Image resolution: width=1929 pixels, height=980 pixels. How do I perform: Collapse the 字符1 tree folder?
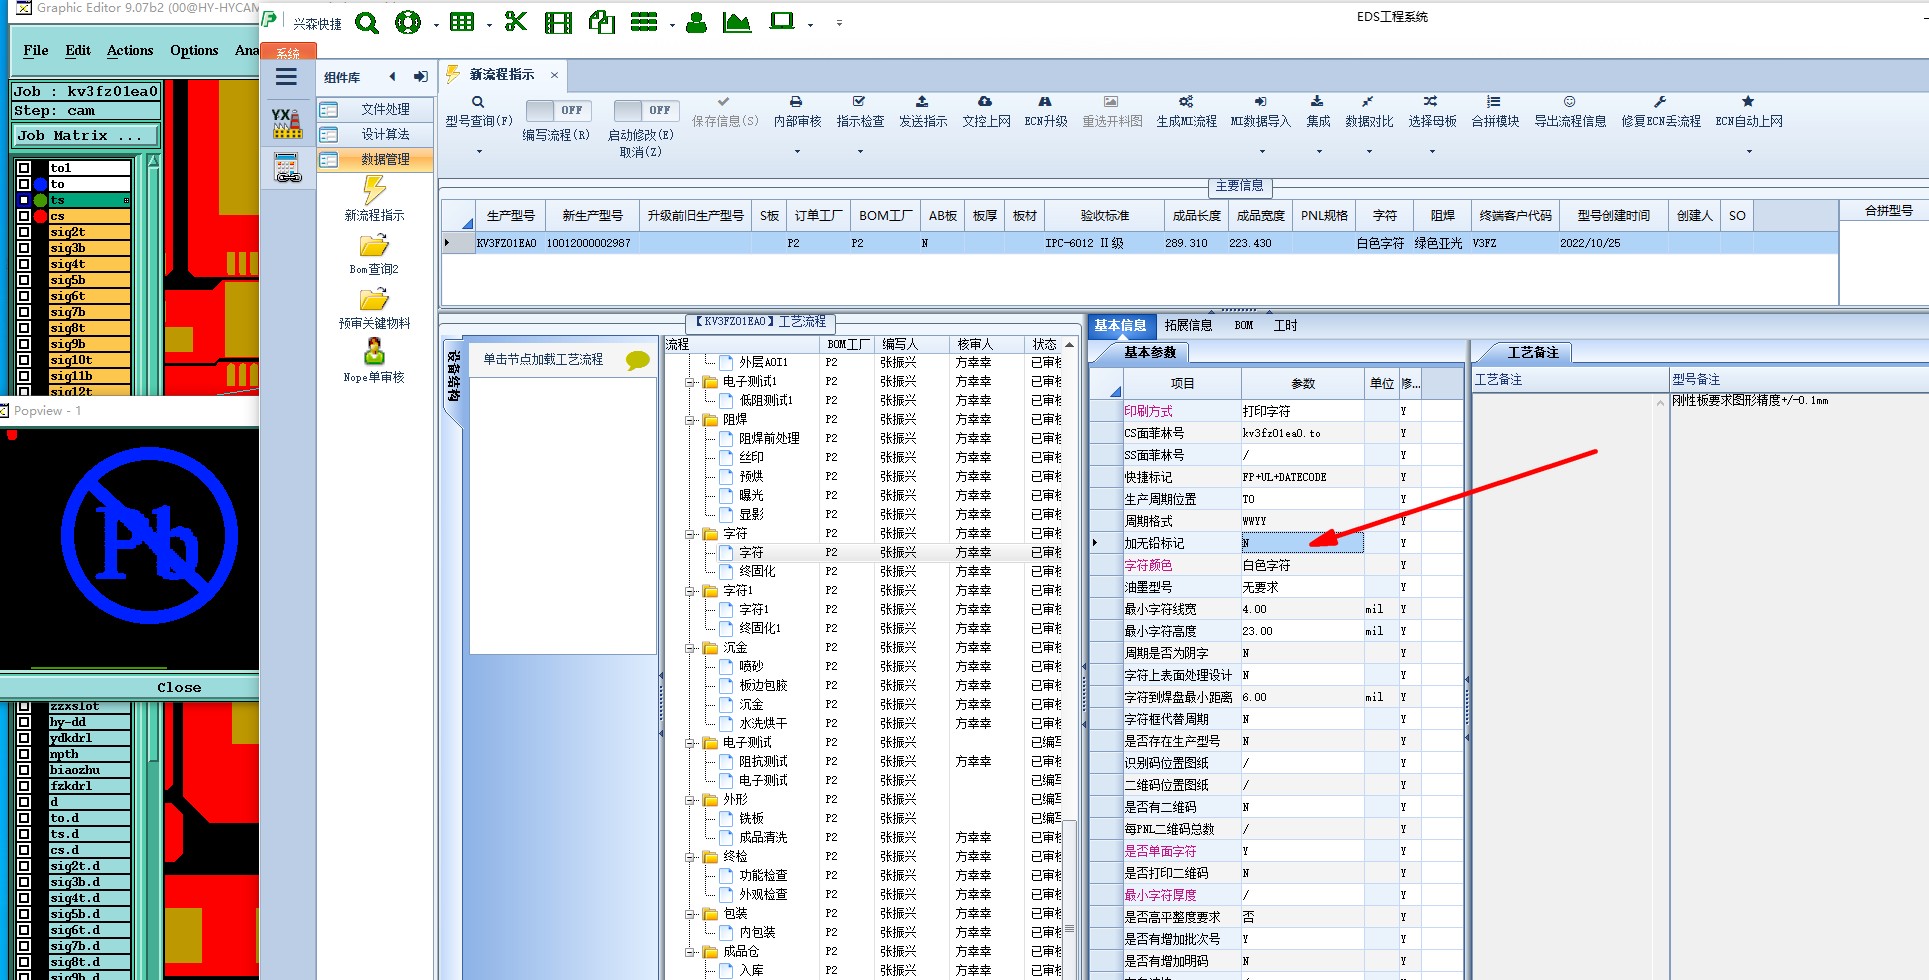click(689, 591)
